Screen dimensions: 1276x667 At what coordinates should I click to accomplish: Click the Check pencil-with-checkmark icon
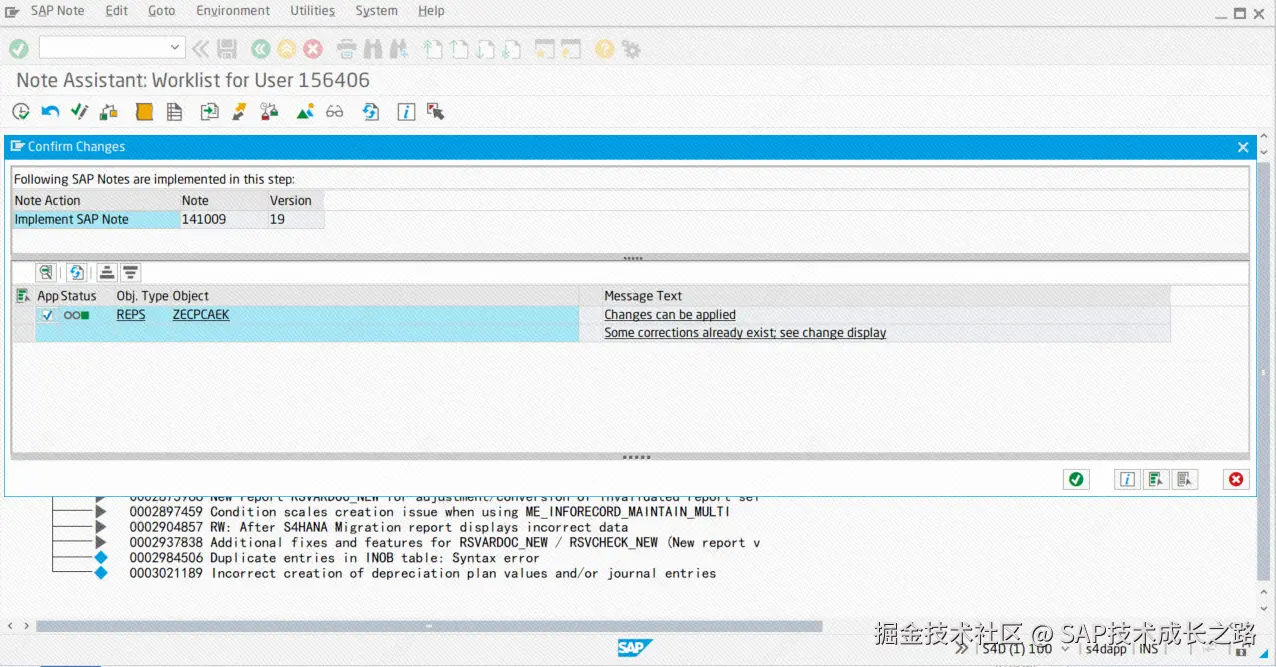[79, 111]
